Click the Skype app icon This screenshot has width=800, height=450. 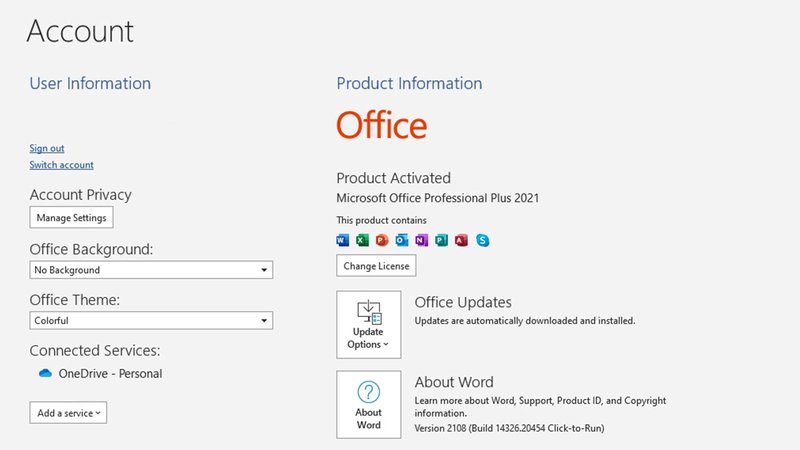pos(483,240)
